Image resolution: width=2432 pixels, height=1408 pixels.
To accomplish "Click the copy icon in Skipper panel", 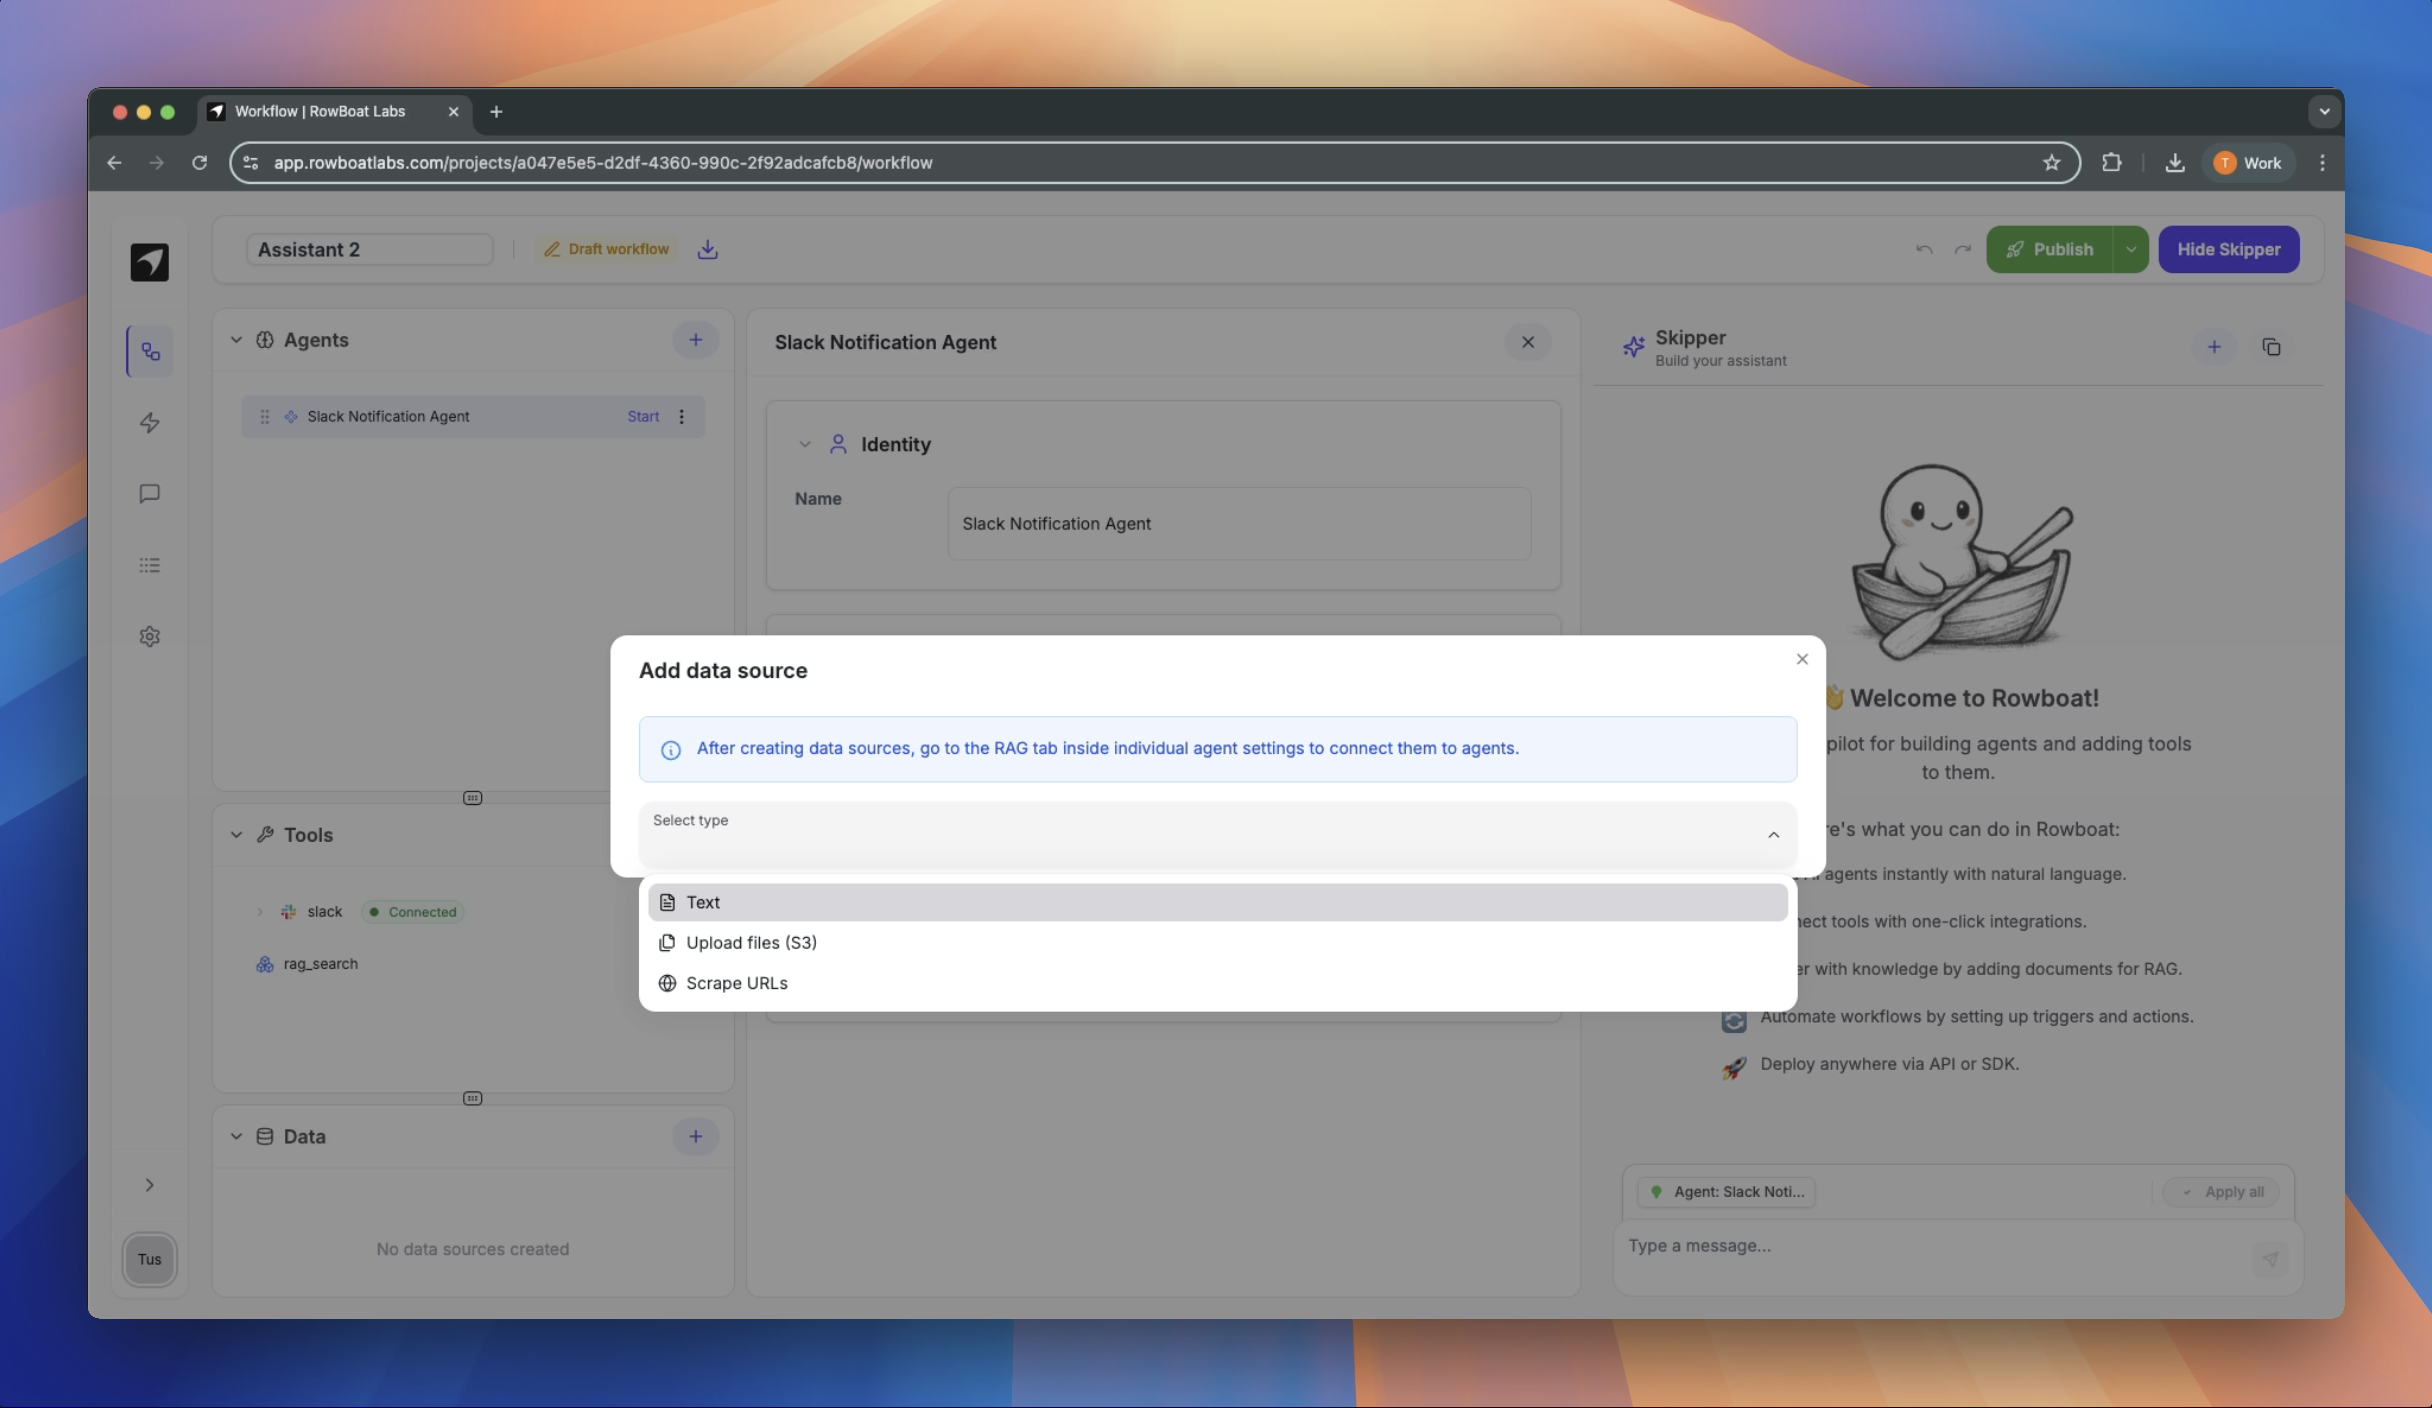I will (2271, 347).
